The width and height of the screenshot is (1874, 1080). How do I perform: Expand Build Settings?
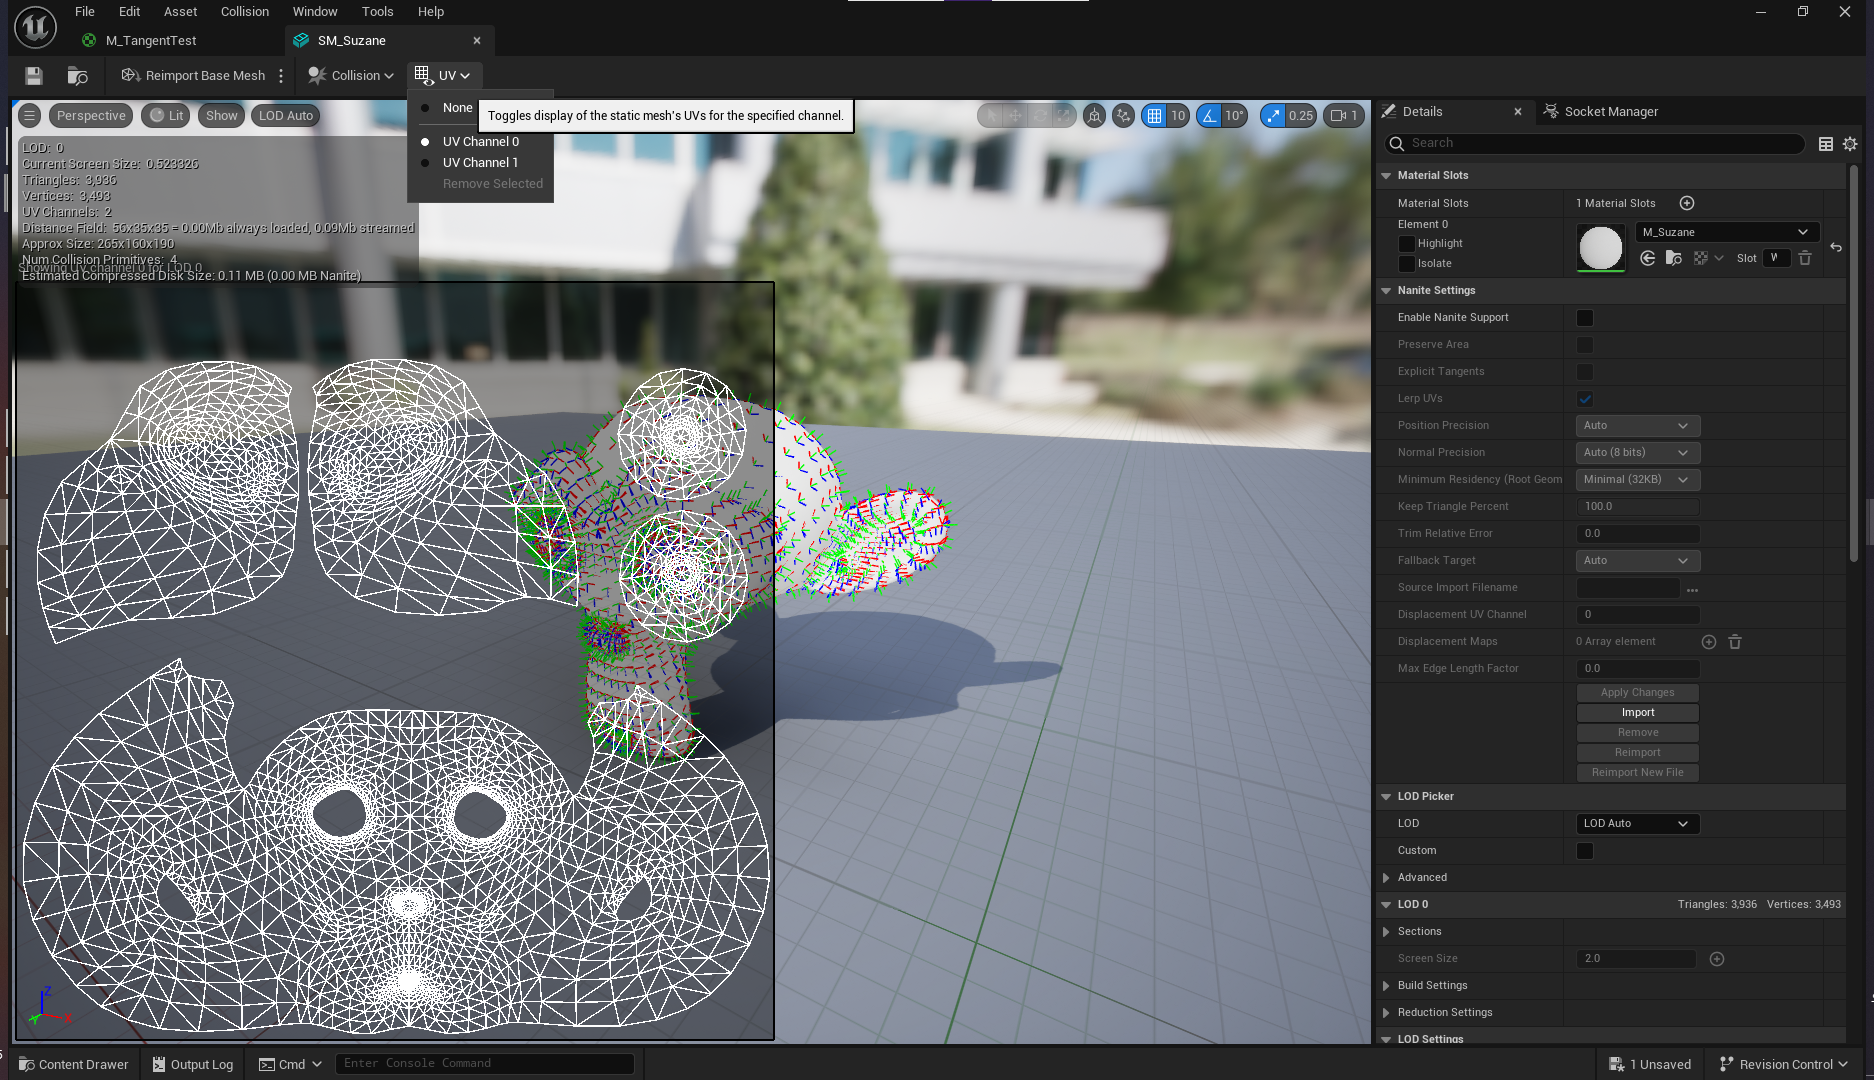(x=1386, y=986)
